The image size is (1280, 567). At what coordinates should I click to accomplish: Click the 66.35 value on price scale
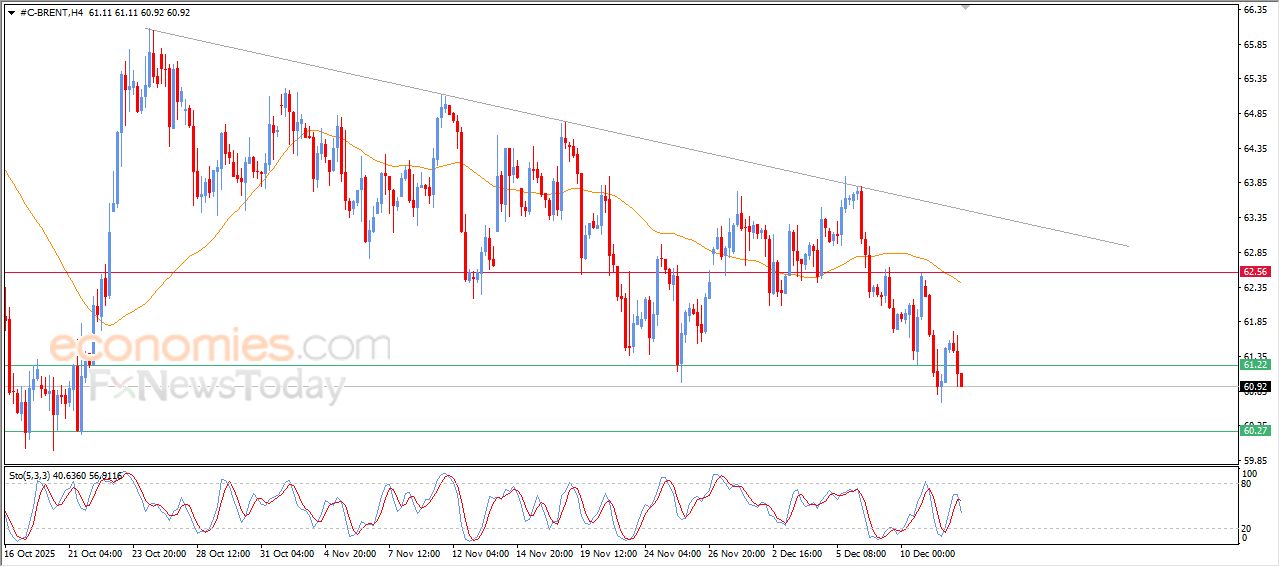pyautogui.click(x=1255, y=10)
